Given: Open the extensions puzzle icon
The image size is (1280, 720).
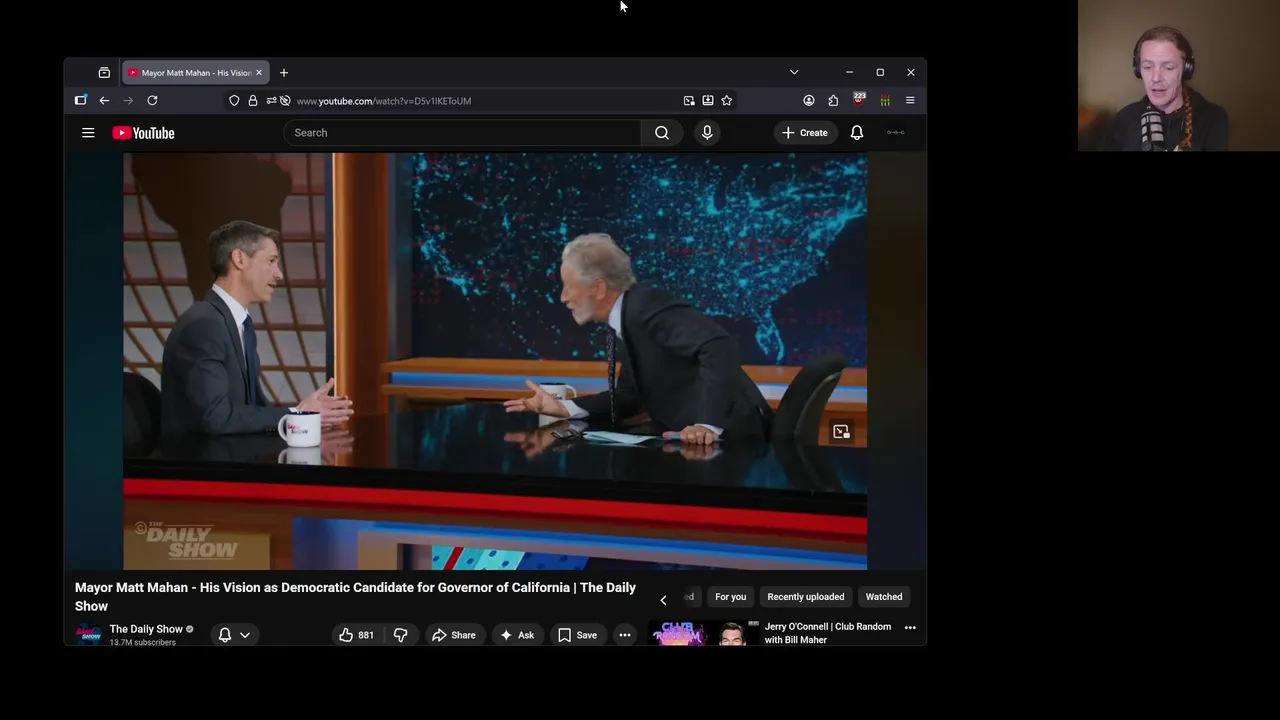Looking at the screenshot, I should click(833, 101).
